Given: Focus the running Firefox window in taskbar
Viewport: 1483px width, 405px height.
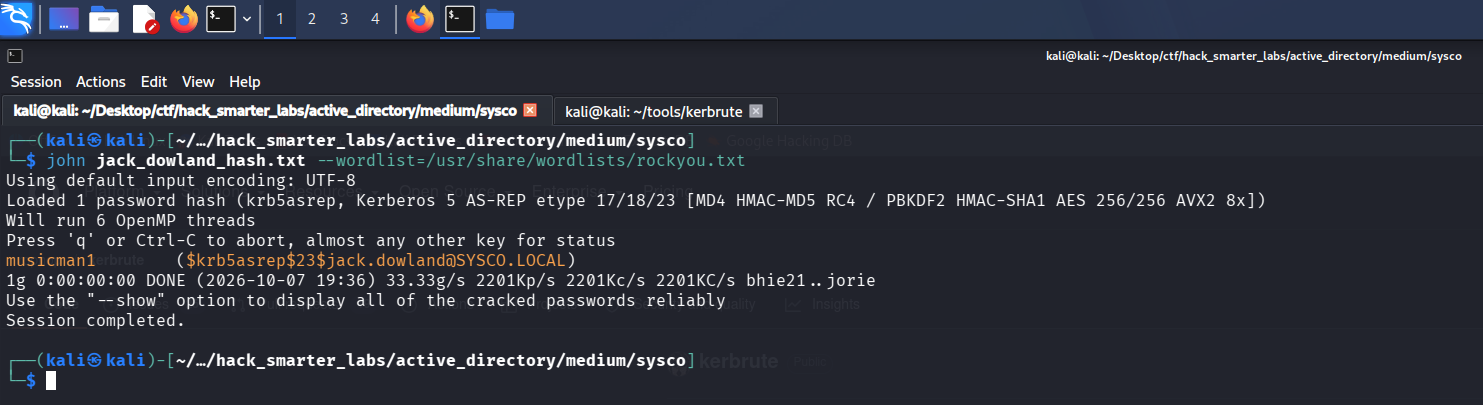Looking at the screenshot, I should 420,19.
